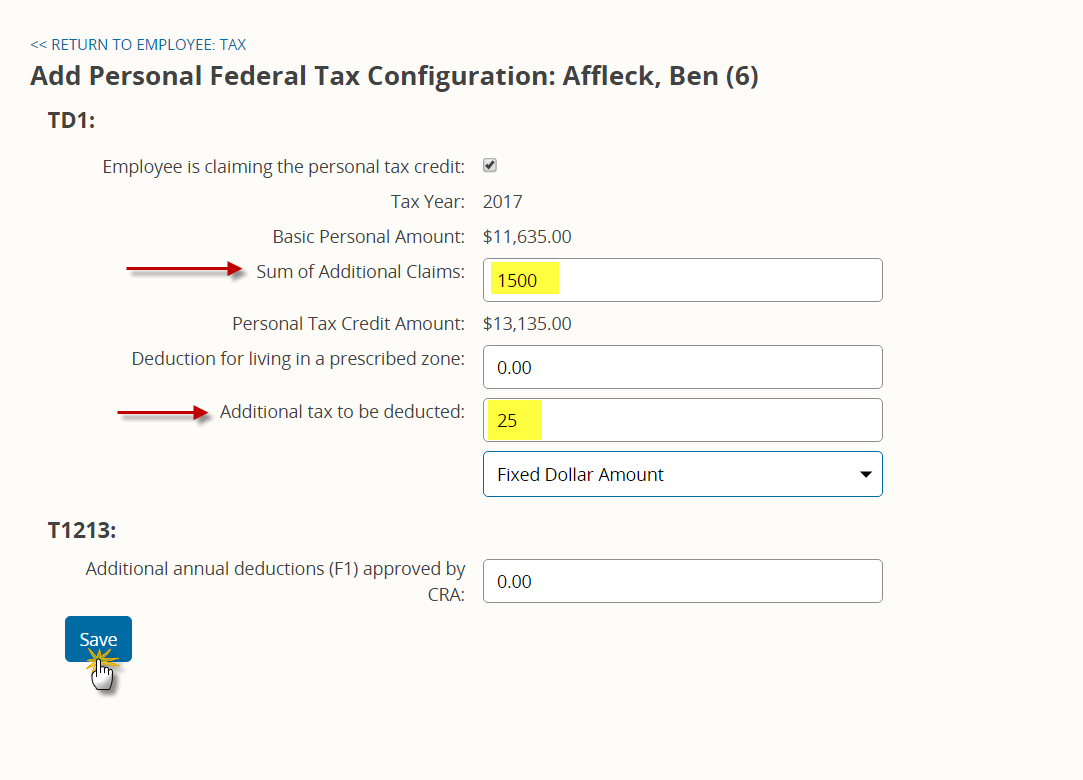
Task: Click the Additional tax to be deducted field
Action: tap(682, 420)
